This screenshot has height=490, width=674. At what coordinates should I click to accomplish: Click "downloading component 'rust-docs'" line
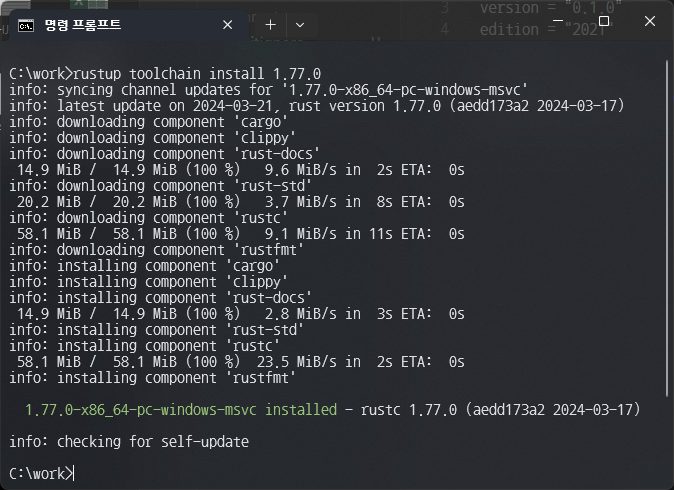click(x=164, y=153)
